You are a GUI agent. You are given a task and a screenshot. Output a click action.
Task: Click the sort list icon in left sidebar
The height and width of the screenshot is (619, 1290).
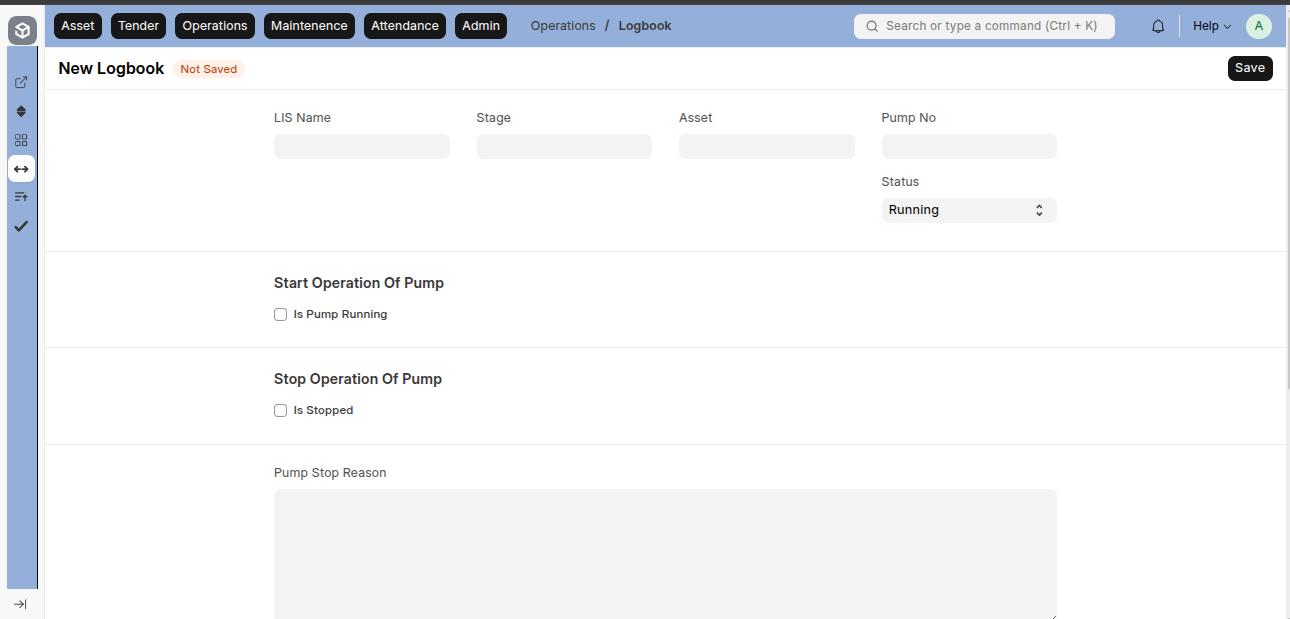tap(21, 196)
